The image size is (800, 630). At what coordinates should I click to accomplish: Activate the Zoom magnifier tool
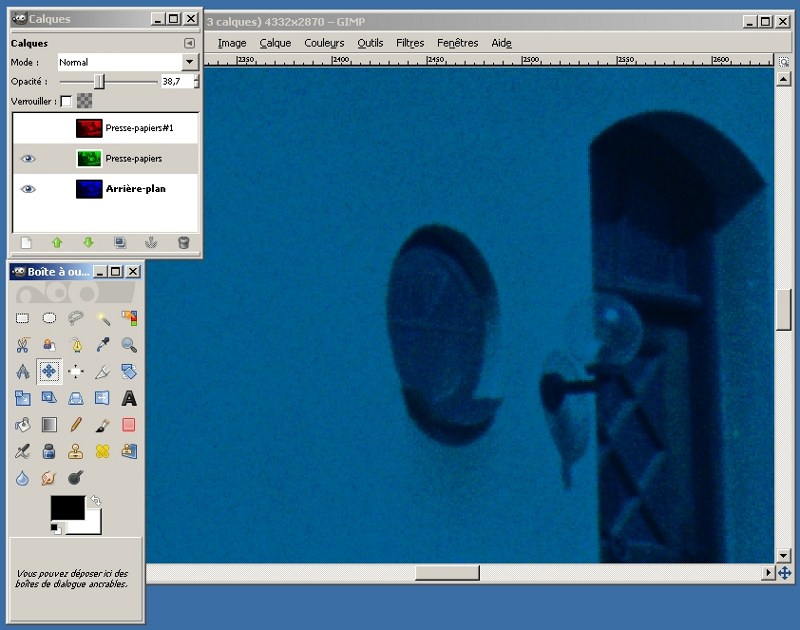[129, 345]
